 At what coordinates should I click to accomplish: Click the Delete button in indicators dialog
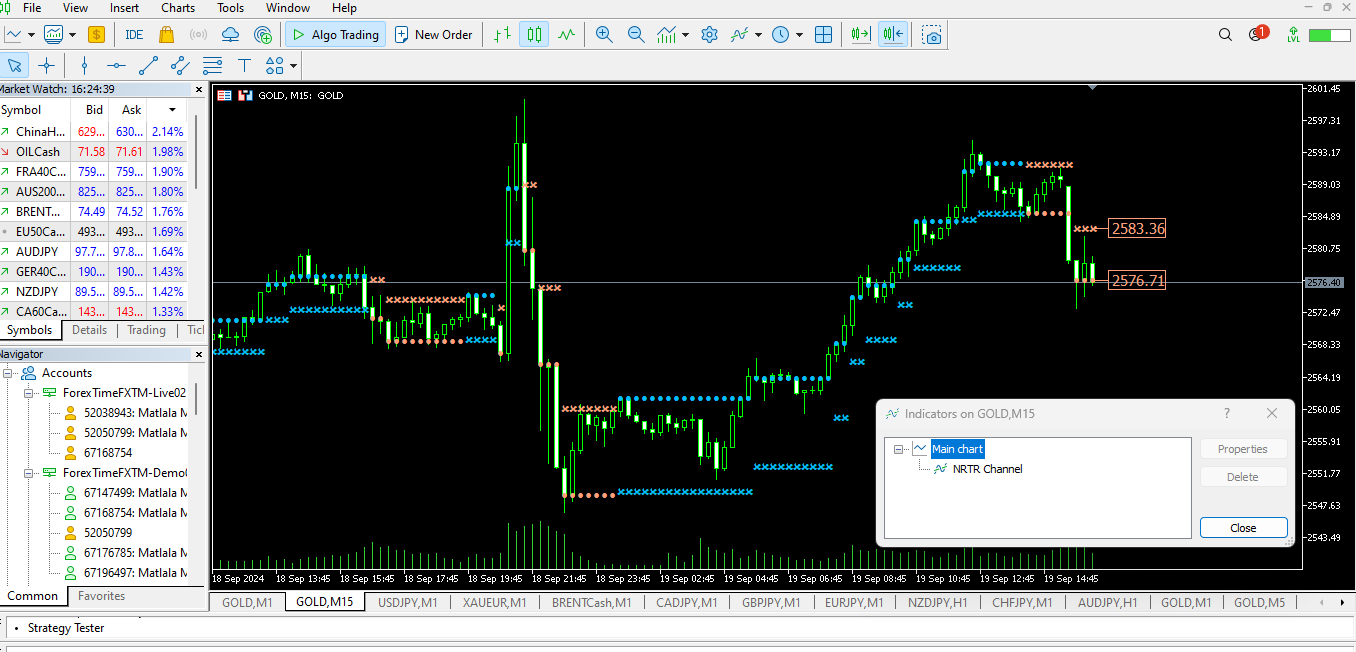(x=1244, y=477)
